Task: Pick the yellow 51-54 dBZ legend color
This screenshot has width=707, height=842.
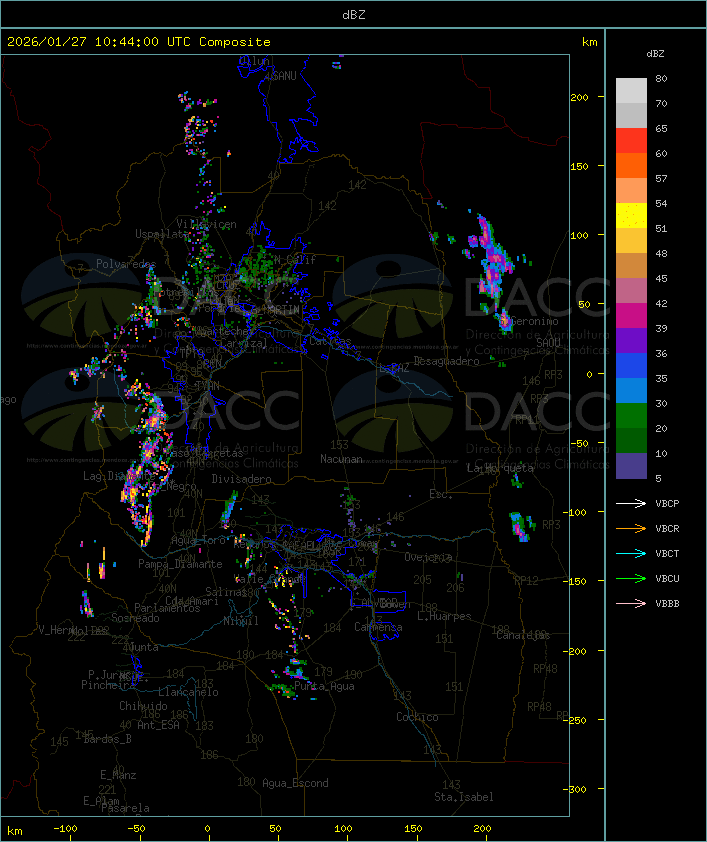Action: tap(631, 216)
